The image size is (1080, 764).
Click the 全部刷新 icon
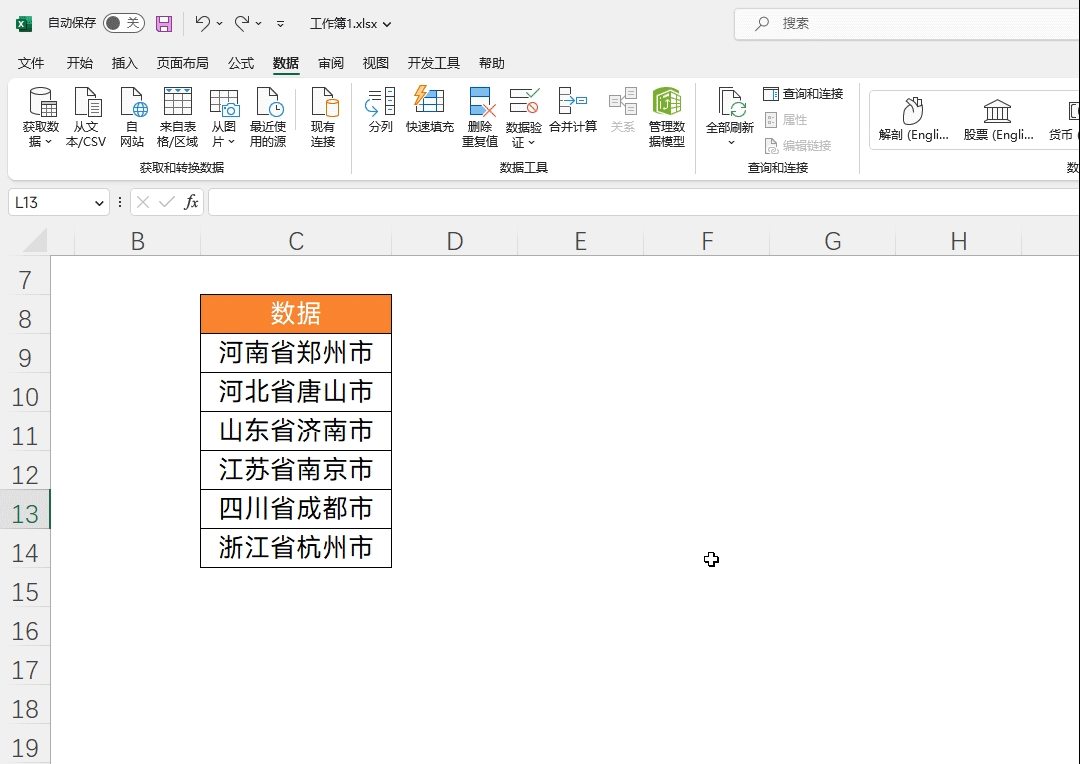pos(730,103)
